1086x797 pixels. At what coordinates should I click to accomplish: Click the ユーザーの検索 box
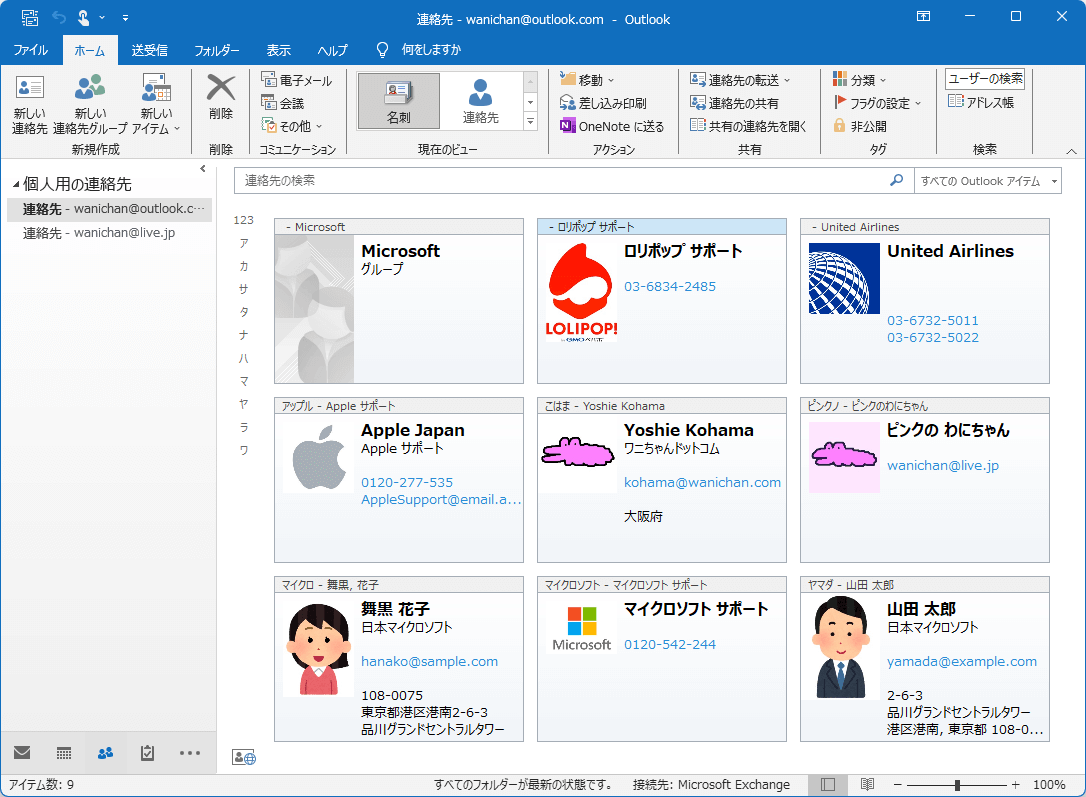click(x=985, y=79)
